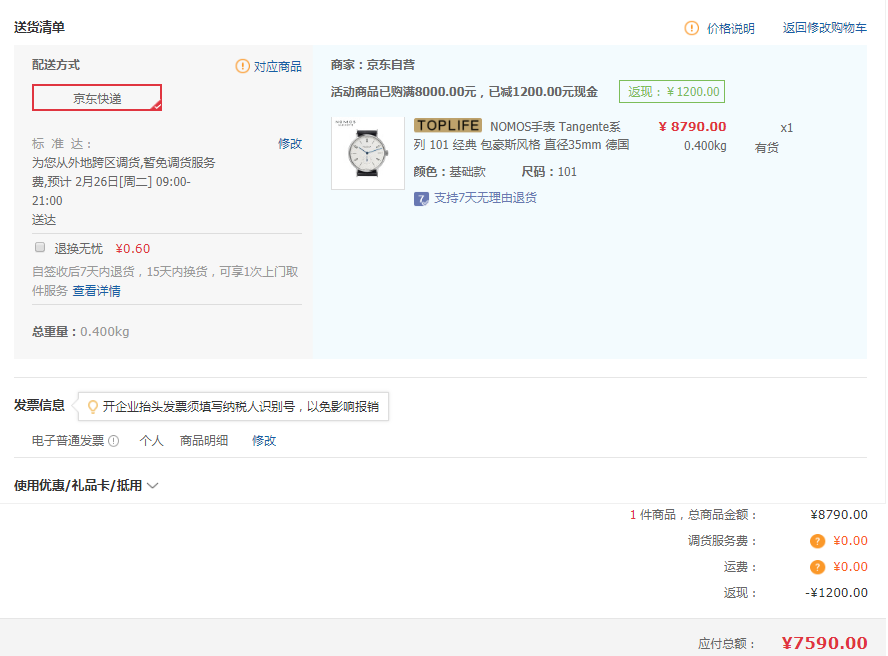Click the 有货 stock status text
The width and height of the screenshot is (888, 656).
(x=766, y=148)
